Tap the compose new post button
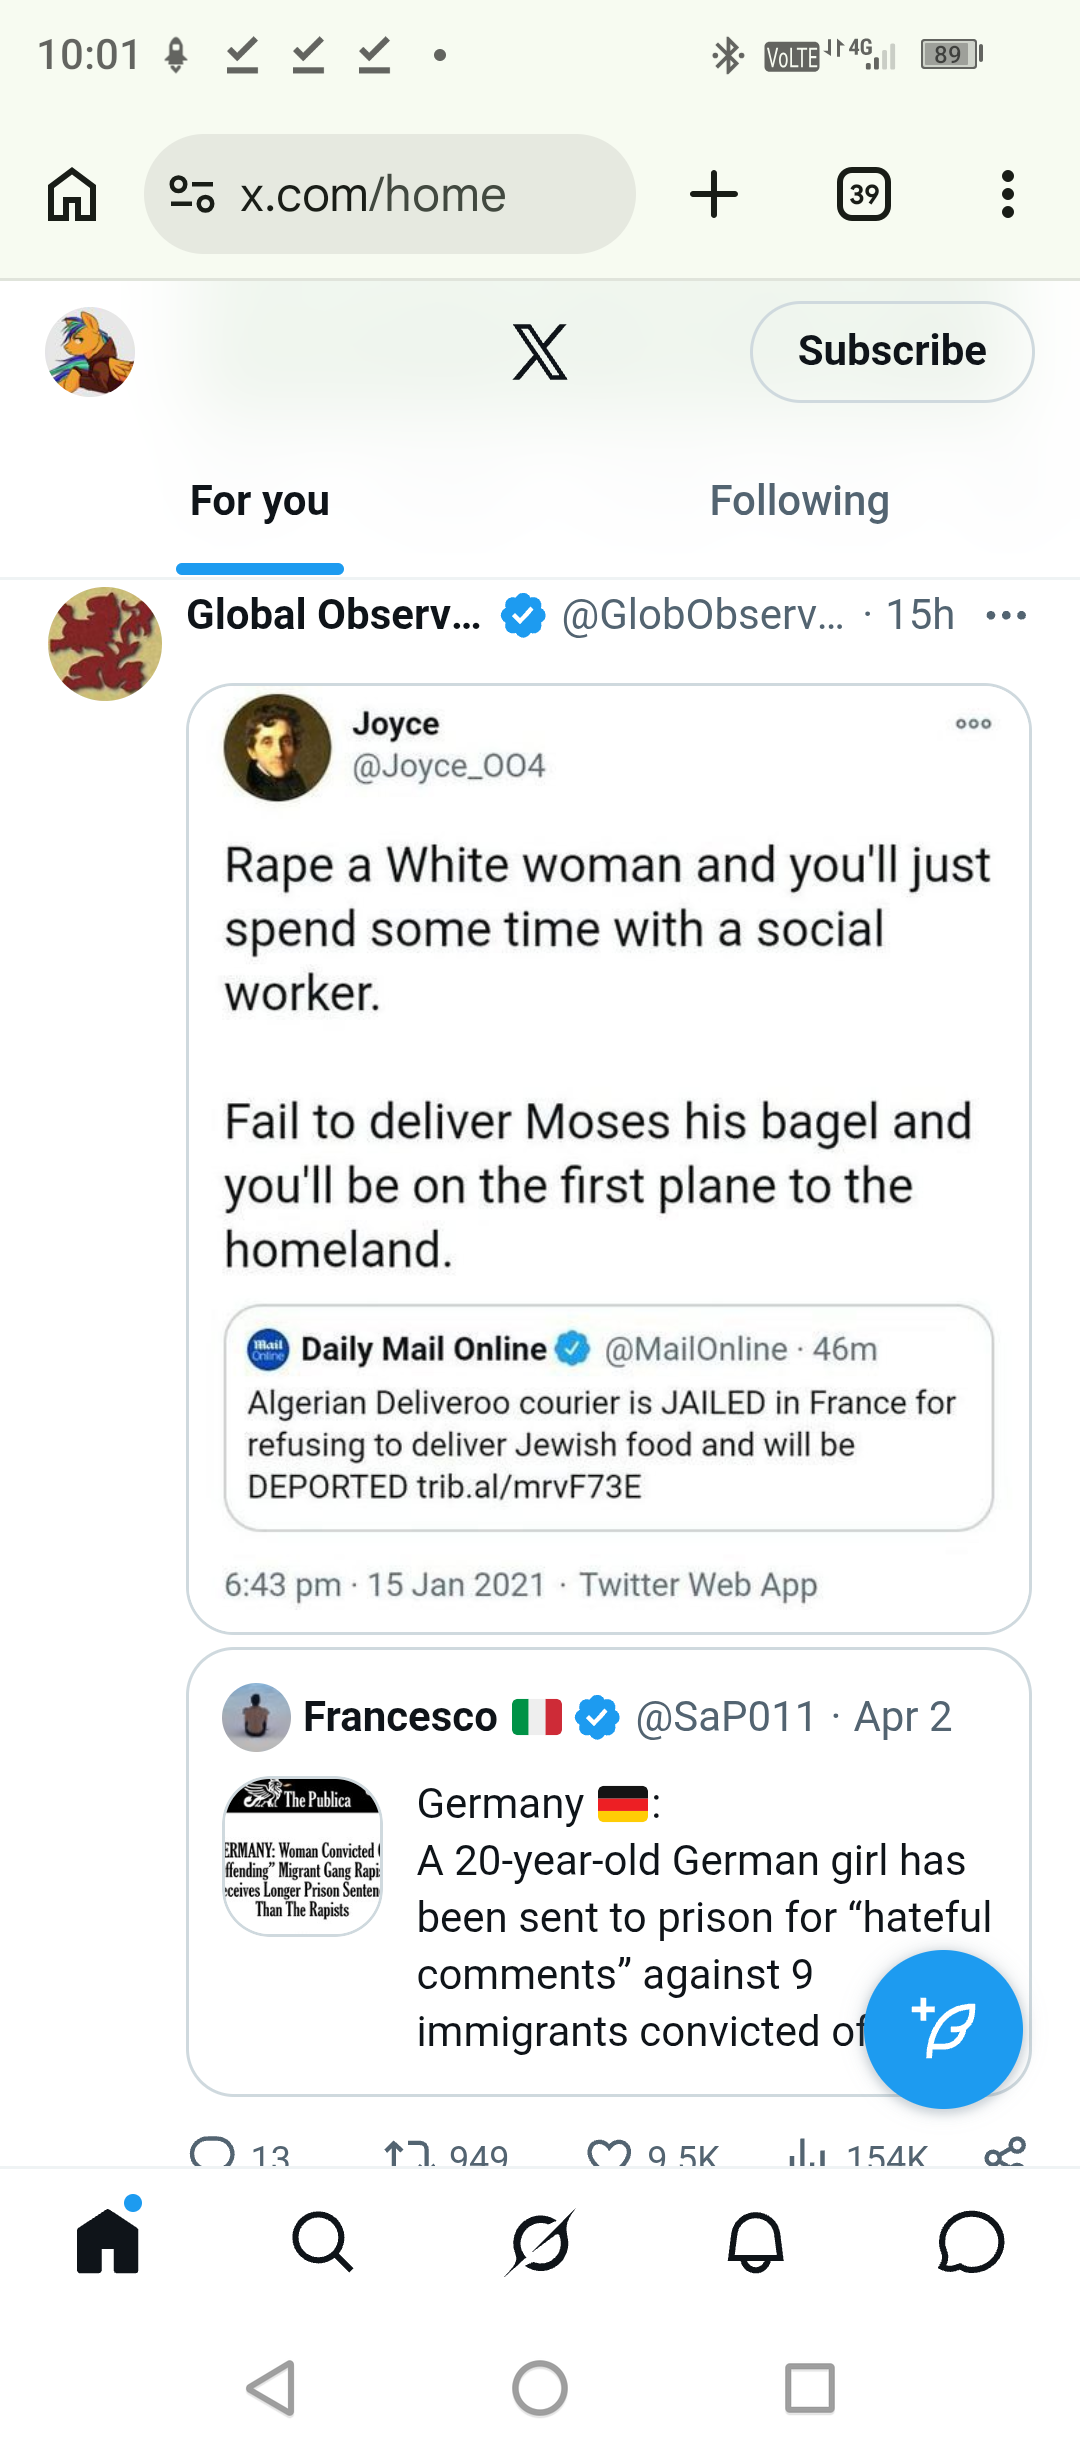Screen dimensions: 1080x2460 tap(943, 2029)
